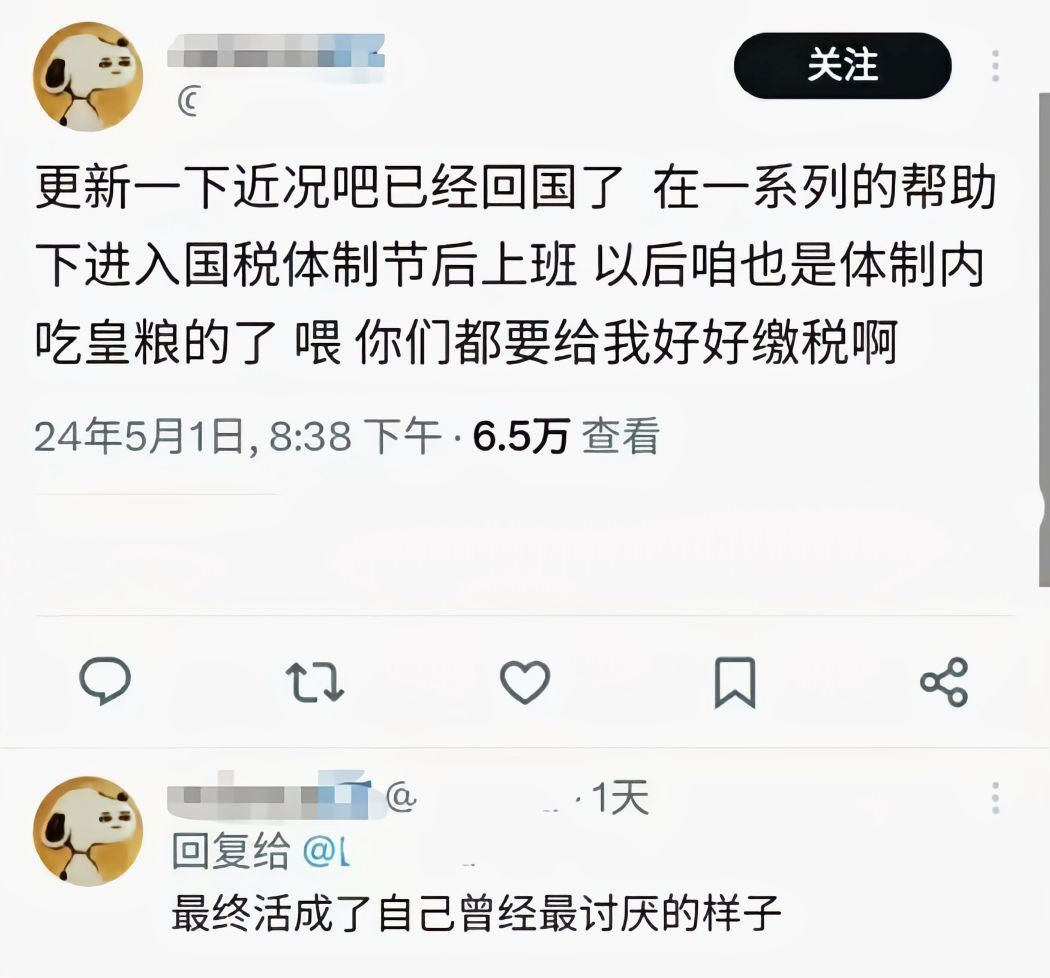Open the reply author's avatar

88,831
